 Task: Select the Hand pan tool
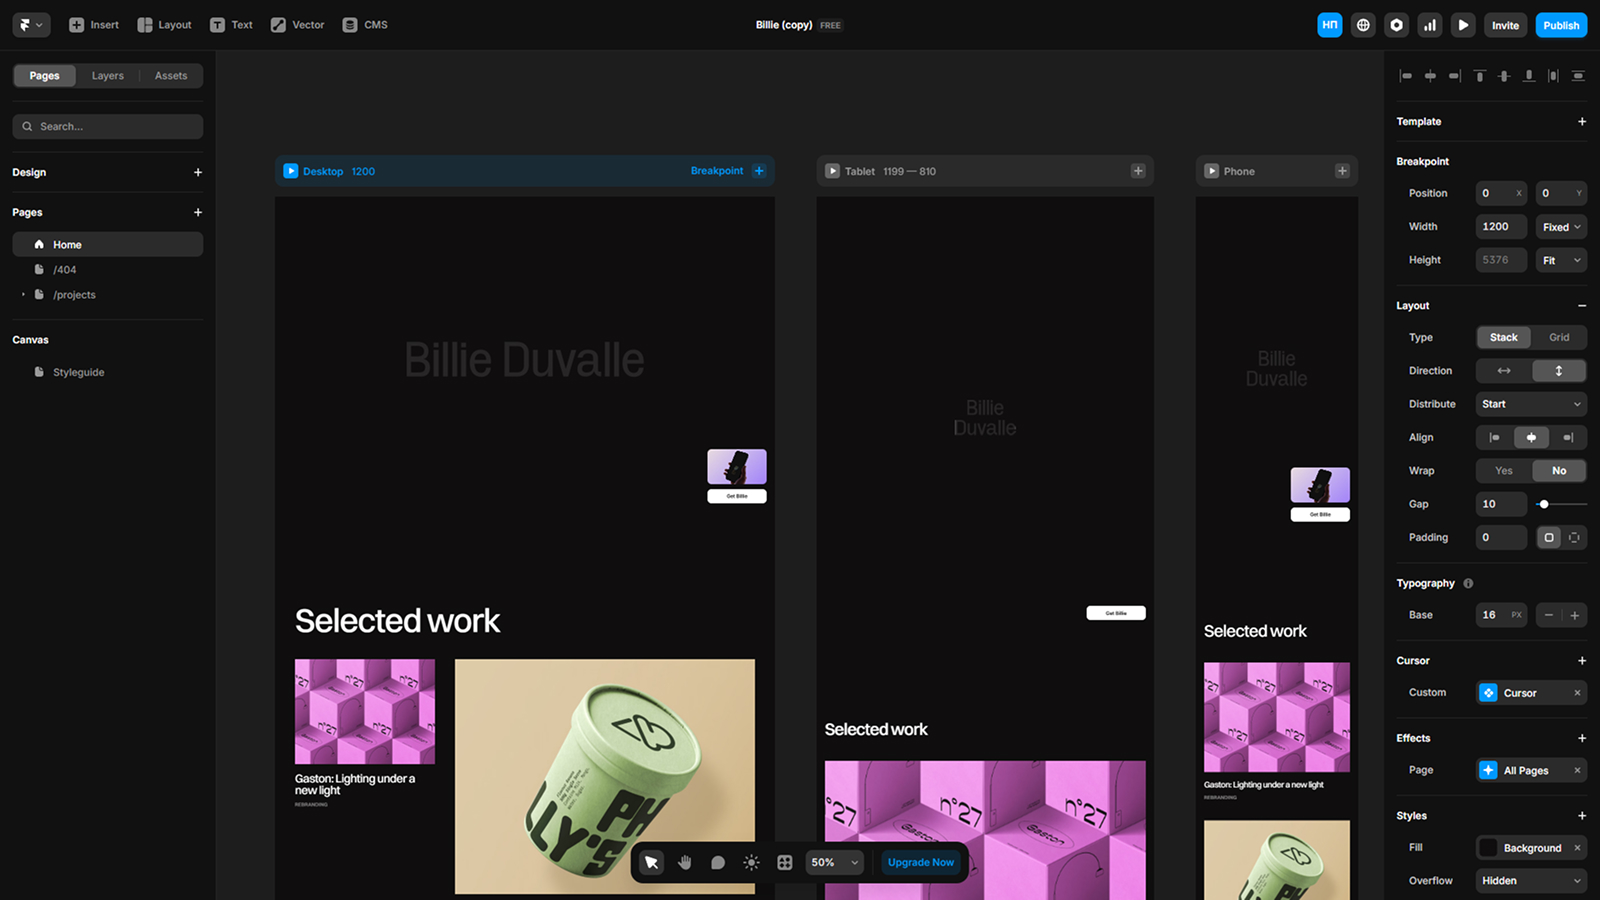tap(685, 862)
